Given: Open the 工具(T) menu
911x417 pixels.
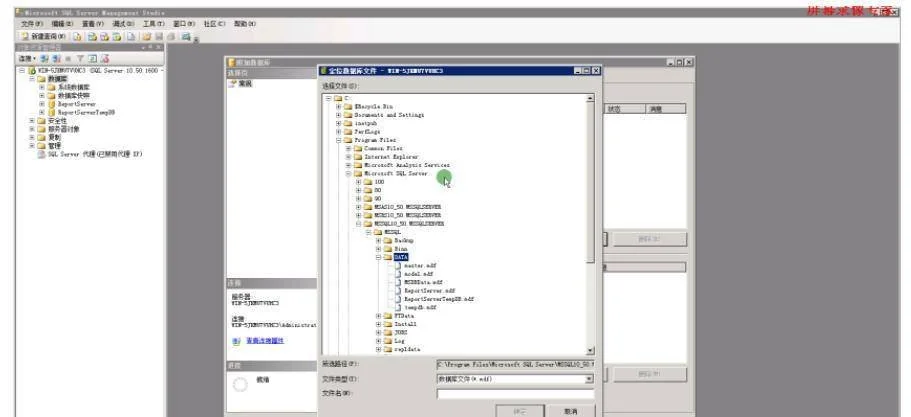Looking at the screenshot, I should pos(153,23).
